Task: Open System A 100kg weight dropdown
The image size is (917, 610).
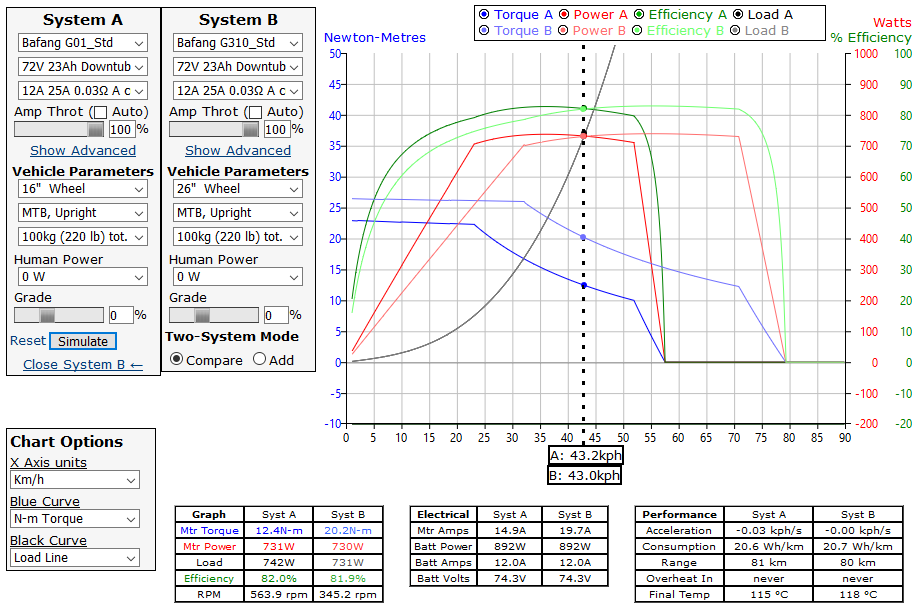Action: click(x=82, y=237)
